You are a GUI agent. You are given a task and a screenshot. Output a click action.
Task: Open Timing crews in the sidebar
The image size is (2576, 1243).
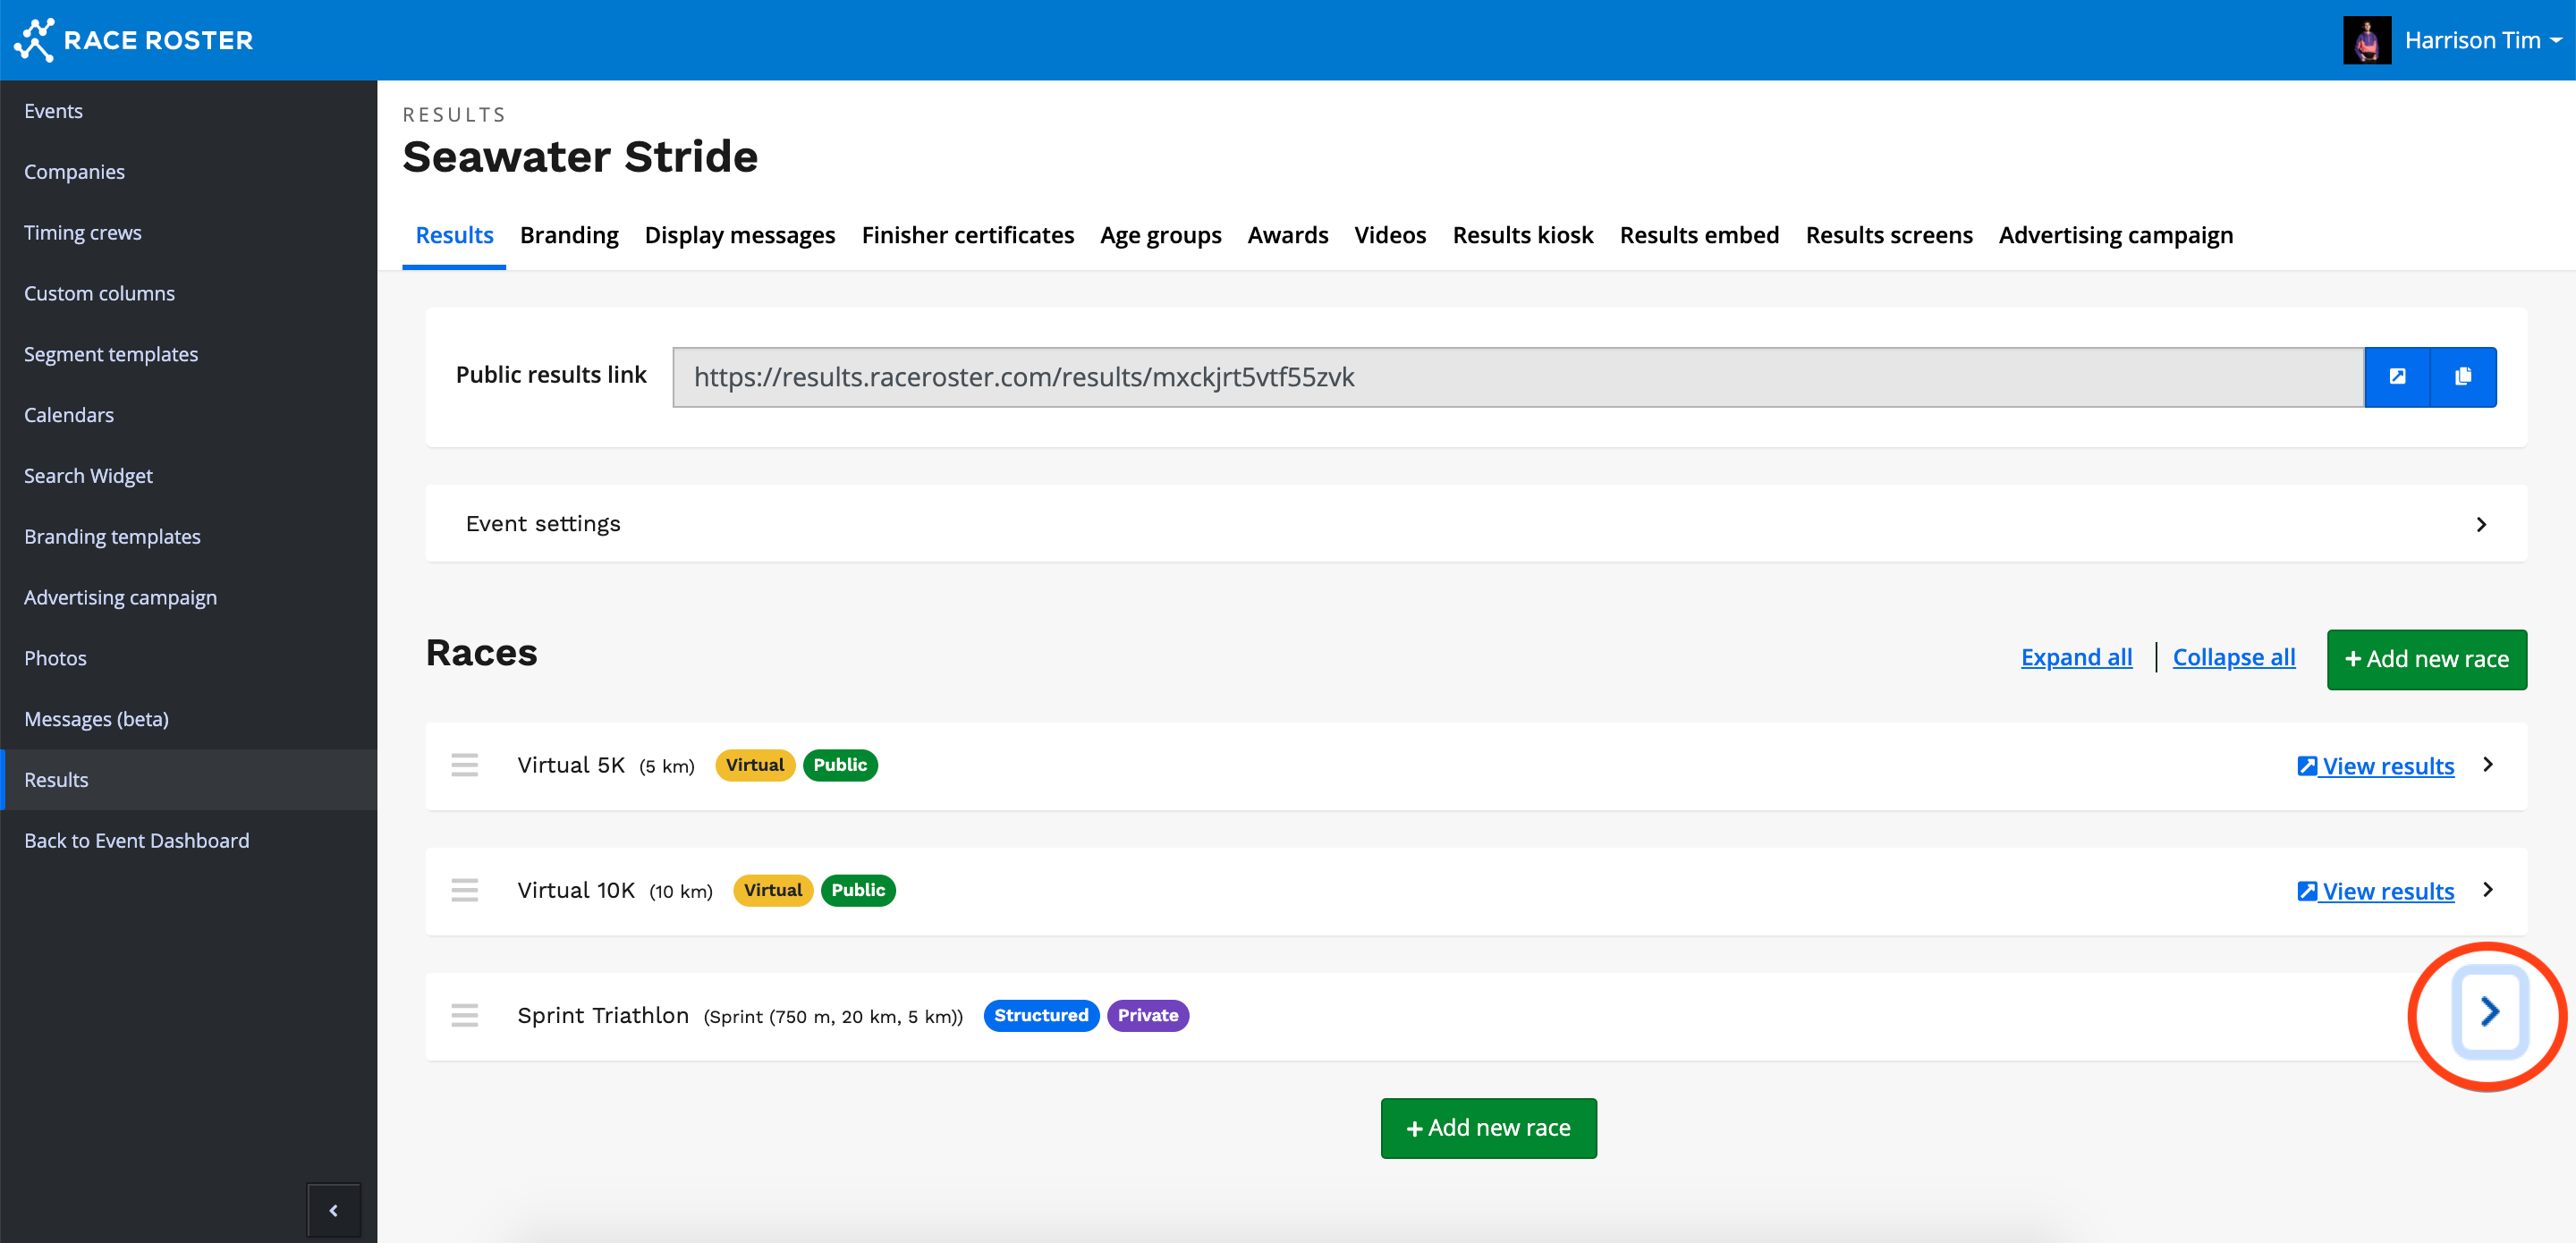click(x=83, y=233)
